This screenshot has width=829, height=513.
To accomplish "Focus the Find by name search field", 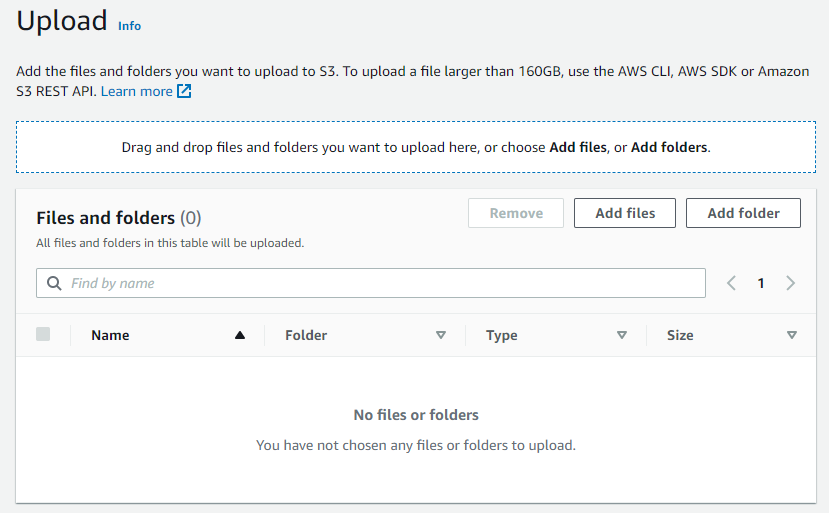I will pyautogui.click(x=371, y=283).
